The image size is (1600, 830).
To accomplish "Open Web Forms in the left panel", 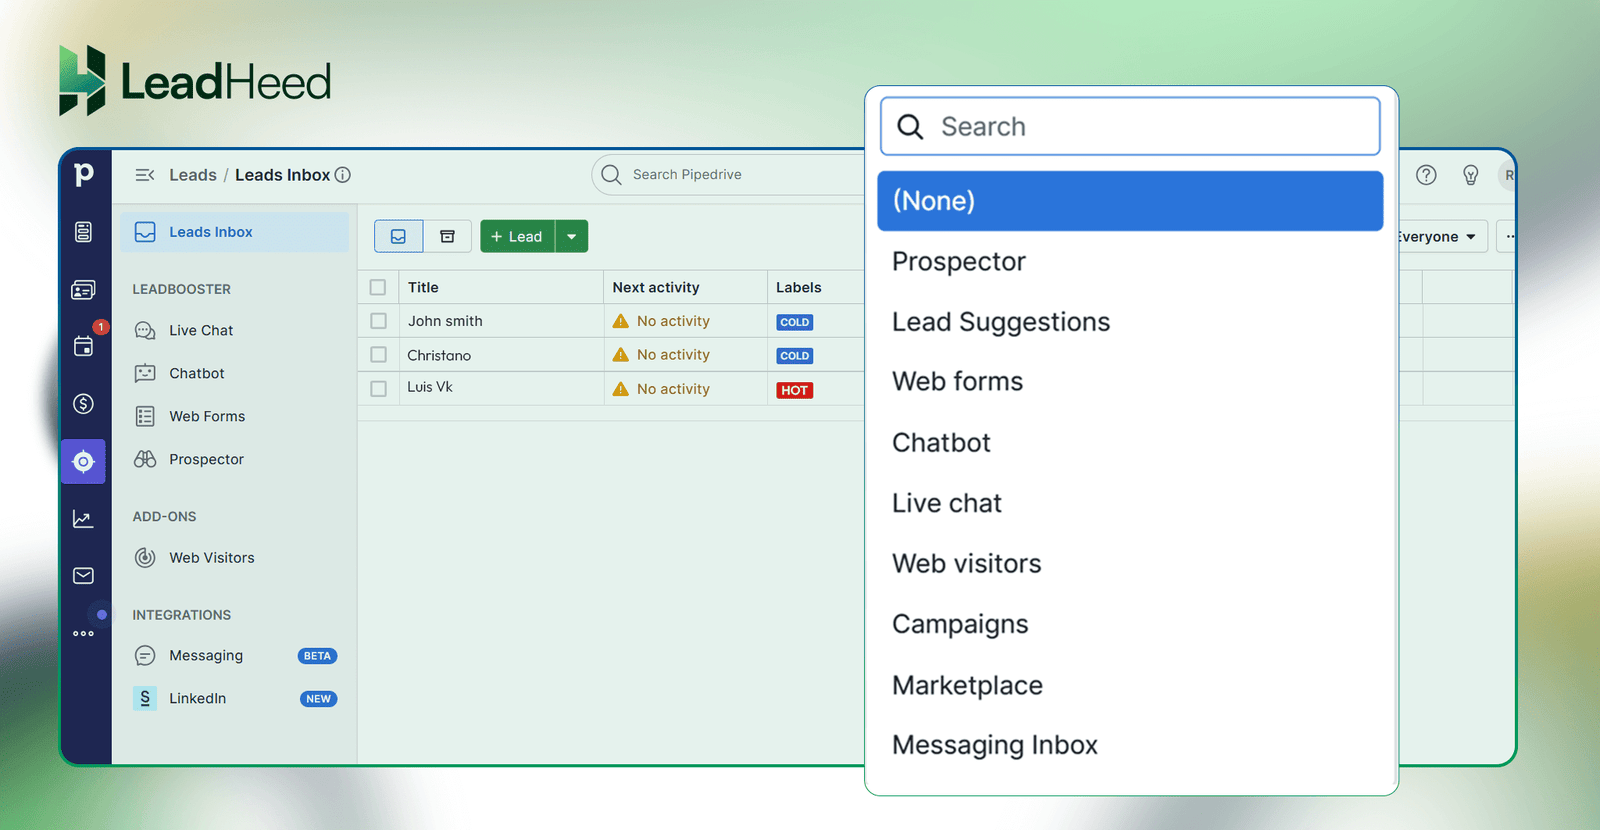I will [x=207, y=416].
